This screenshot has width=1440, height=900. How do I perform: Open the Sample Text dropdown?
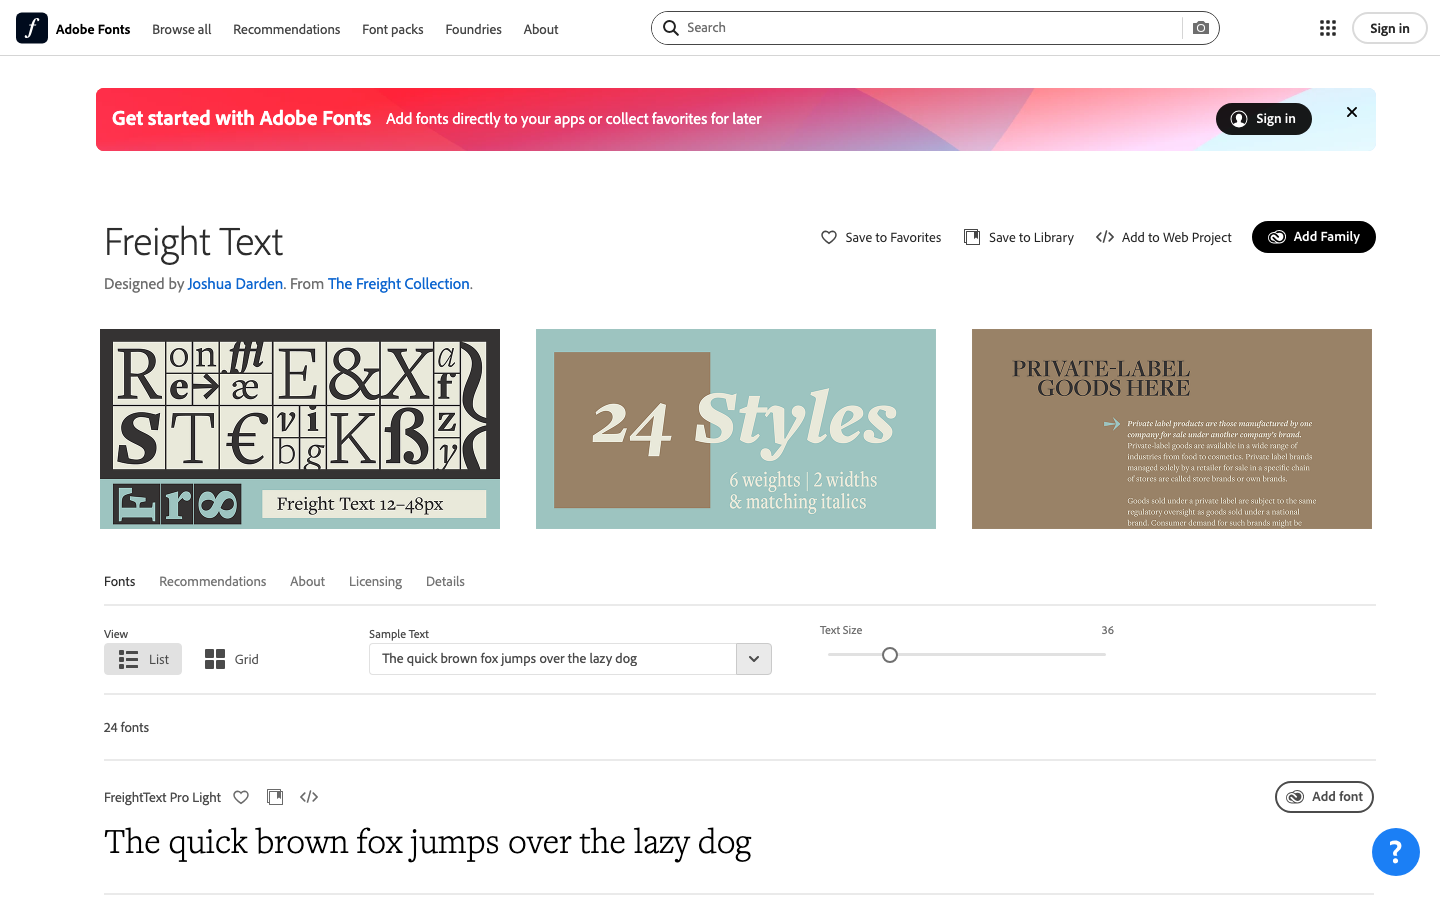(754, 659)
